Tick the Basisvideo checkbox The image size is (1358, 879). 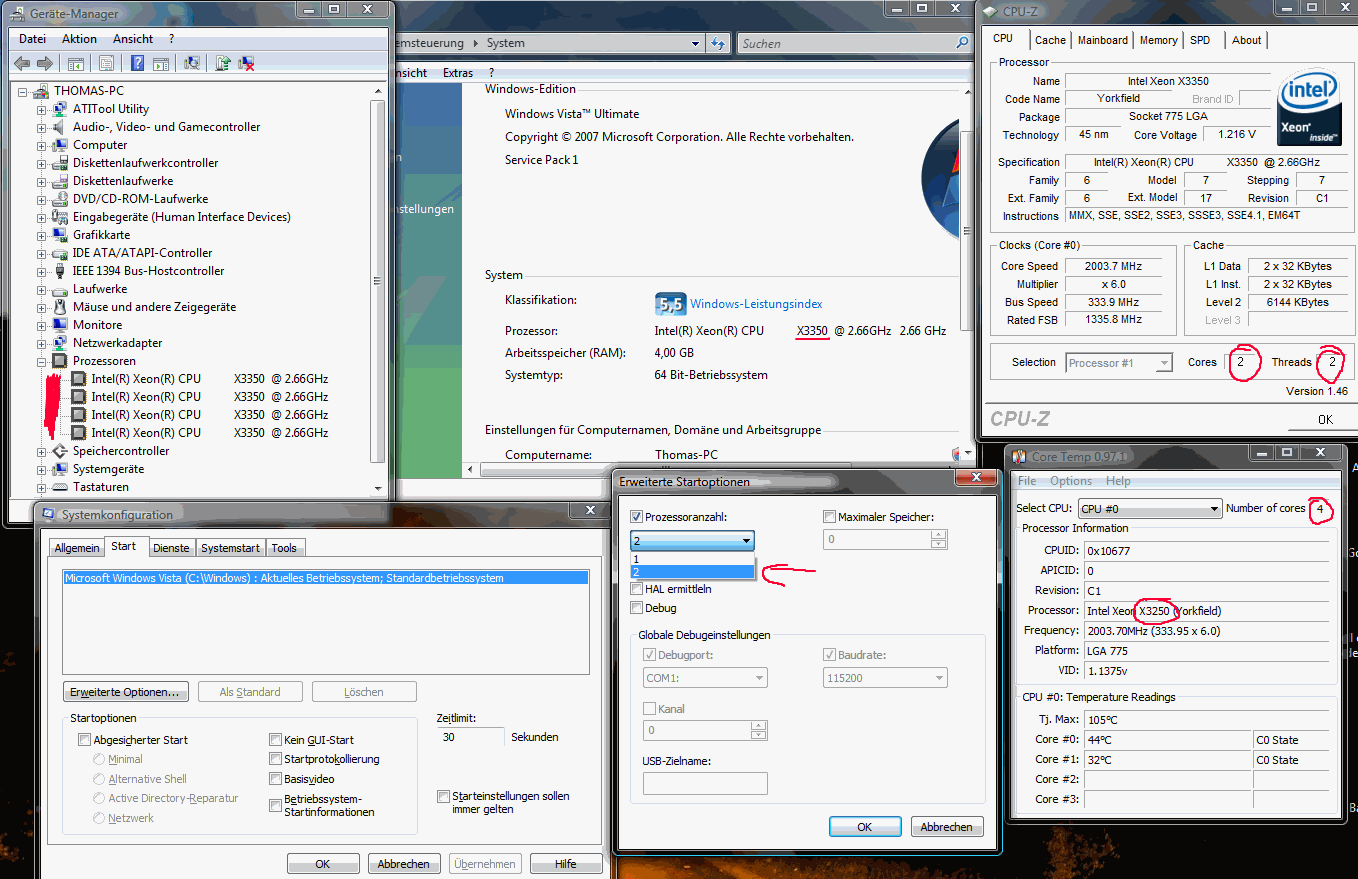pyautogui.click(x=275, y=779)
